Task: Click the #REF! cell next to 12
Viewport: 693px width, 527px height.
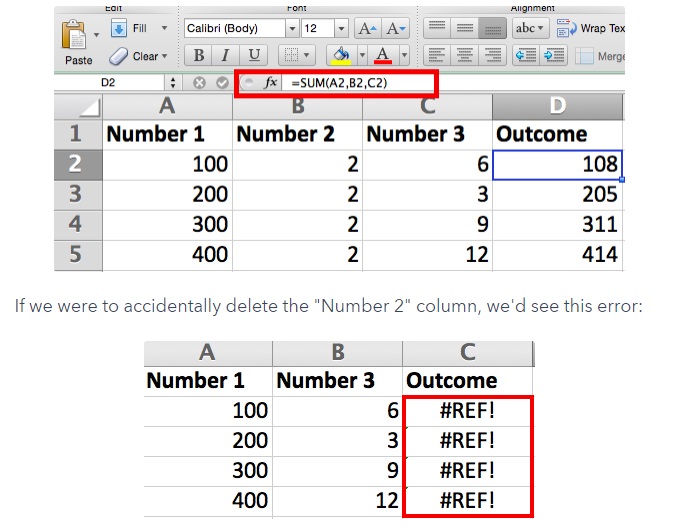Action: point(468,501)
